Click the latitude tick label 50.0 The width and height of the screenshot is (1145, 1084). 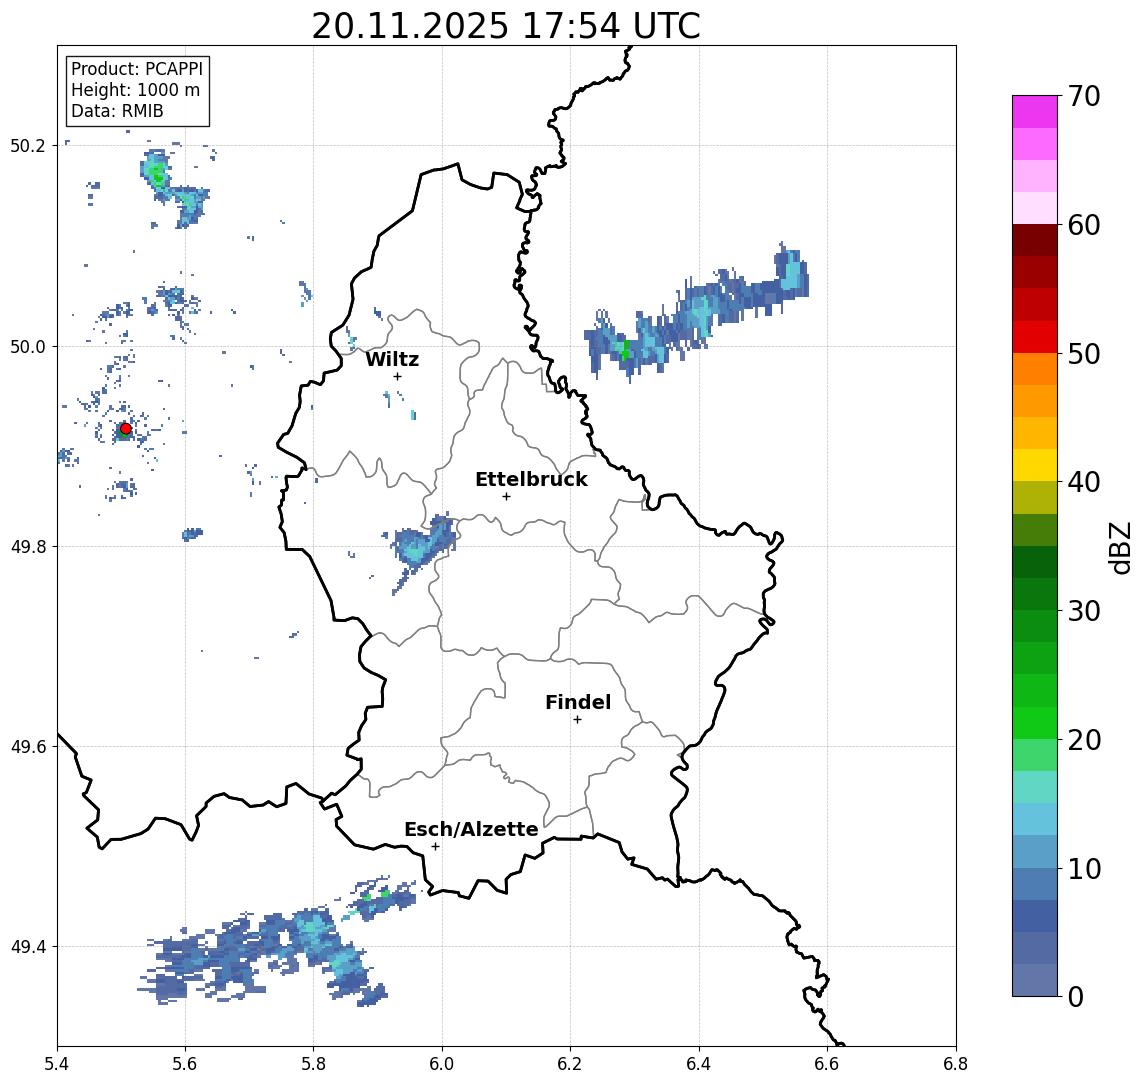[x=28, y=346]
